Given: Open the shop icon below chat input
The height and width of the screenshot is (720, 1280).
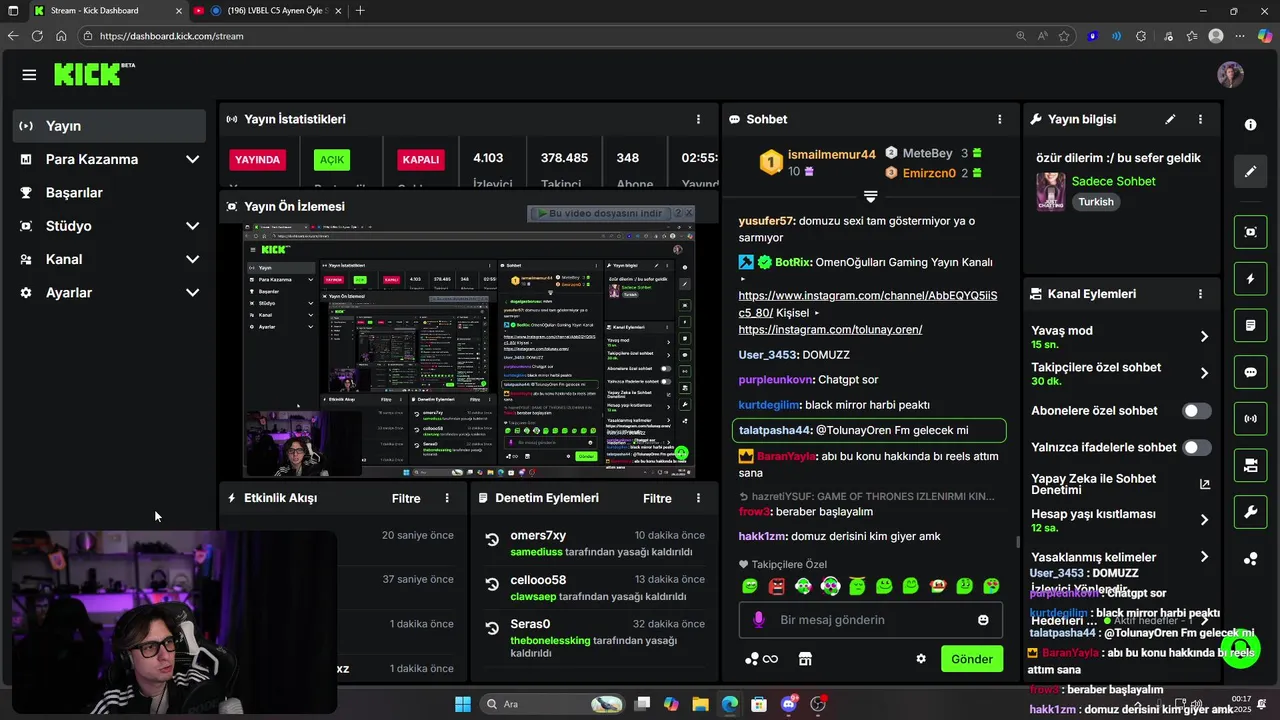Looking at the screenshot, I should [805, 659].
